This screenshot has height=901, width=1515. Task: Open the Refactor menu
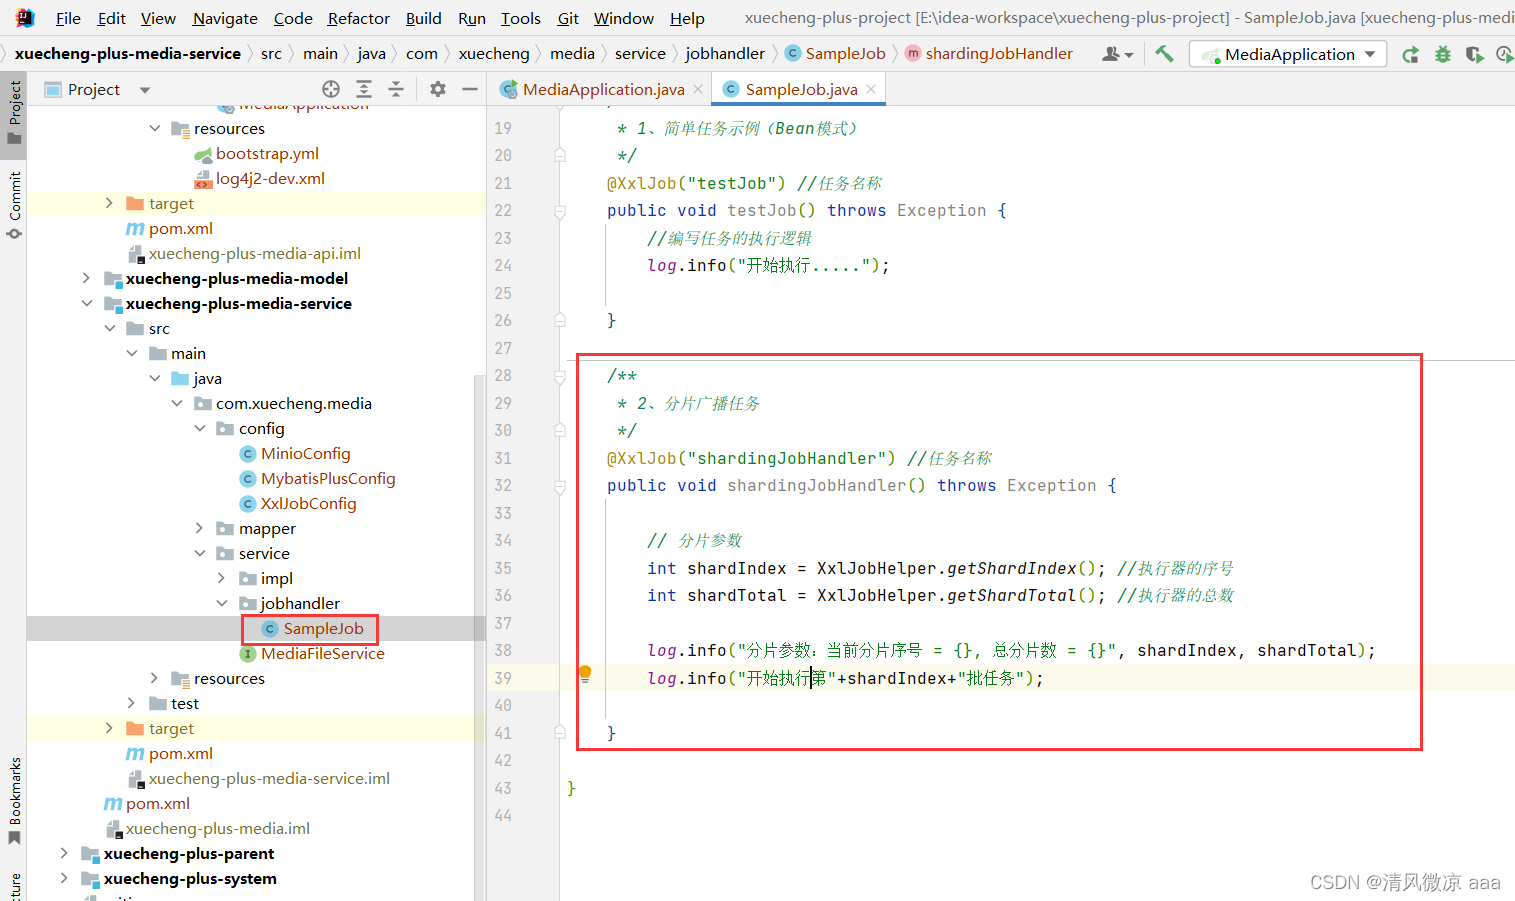[x=358, y=18]
